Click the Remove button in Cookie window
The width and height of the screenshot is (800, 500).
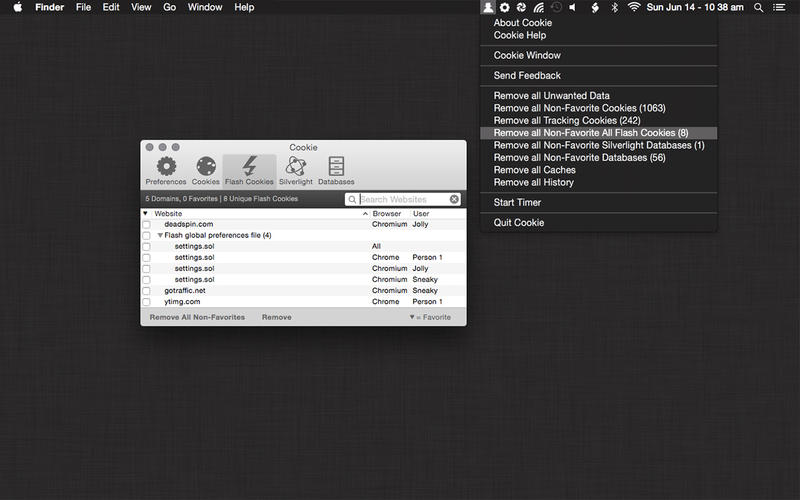277,317
